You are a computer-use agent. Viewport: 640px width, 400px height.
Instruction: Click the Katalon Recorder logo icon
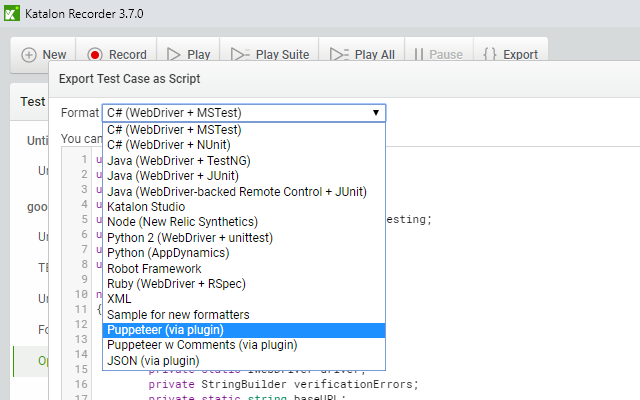tap(12, 13)
